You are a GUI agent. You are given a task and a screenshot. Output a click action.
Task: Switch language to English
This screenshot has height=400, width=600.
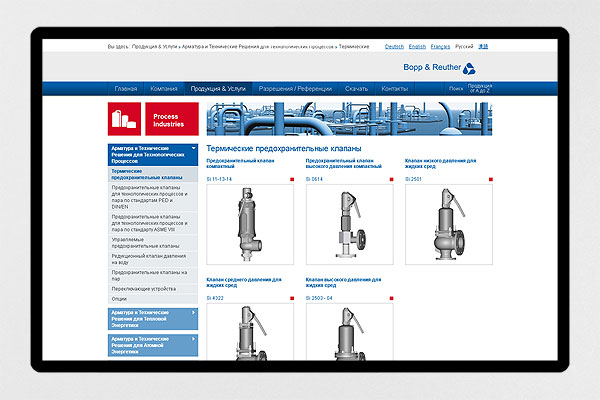click(x=418, y=47)
